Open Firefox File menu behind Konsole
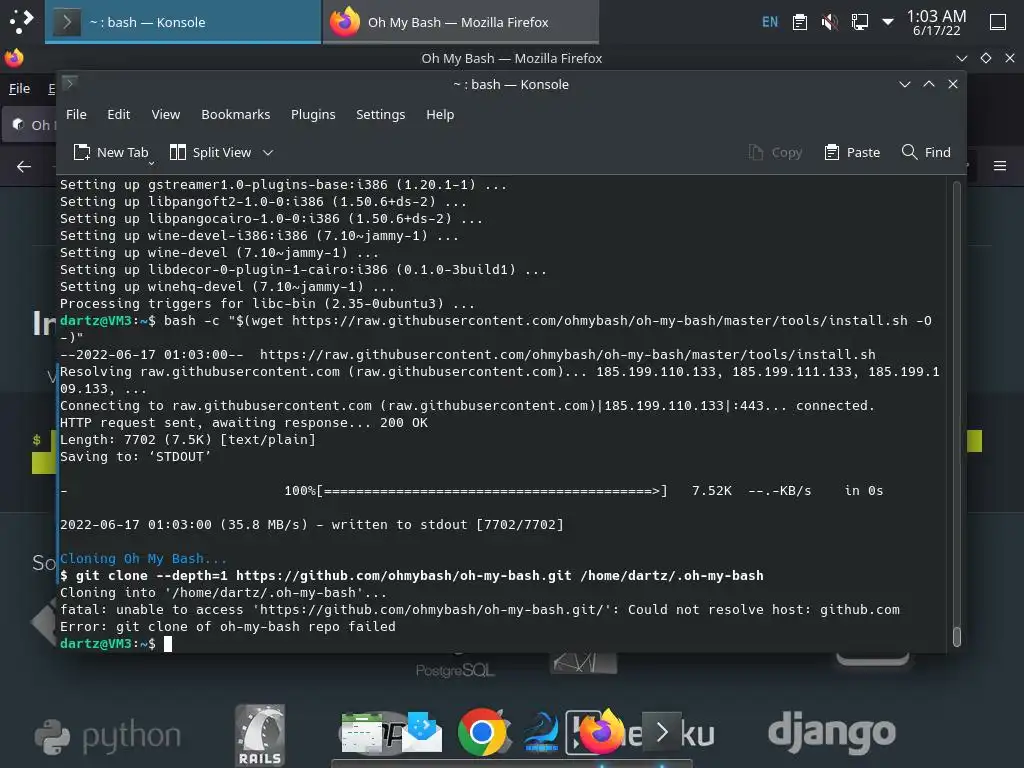 click(19, 88)
